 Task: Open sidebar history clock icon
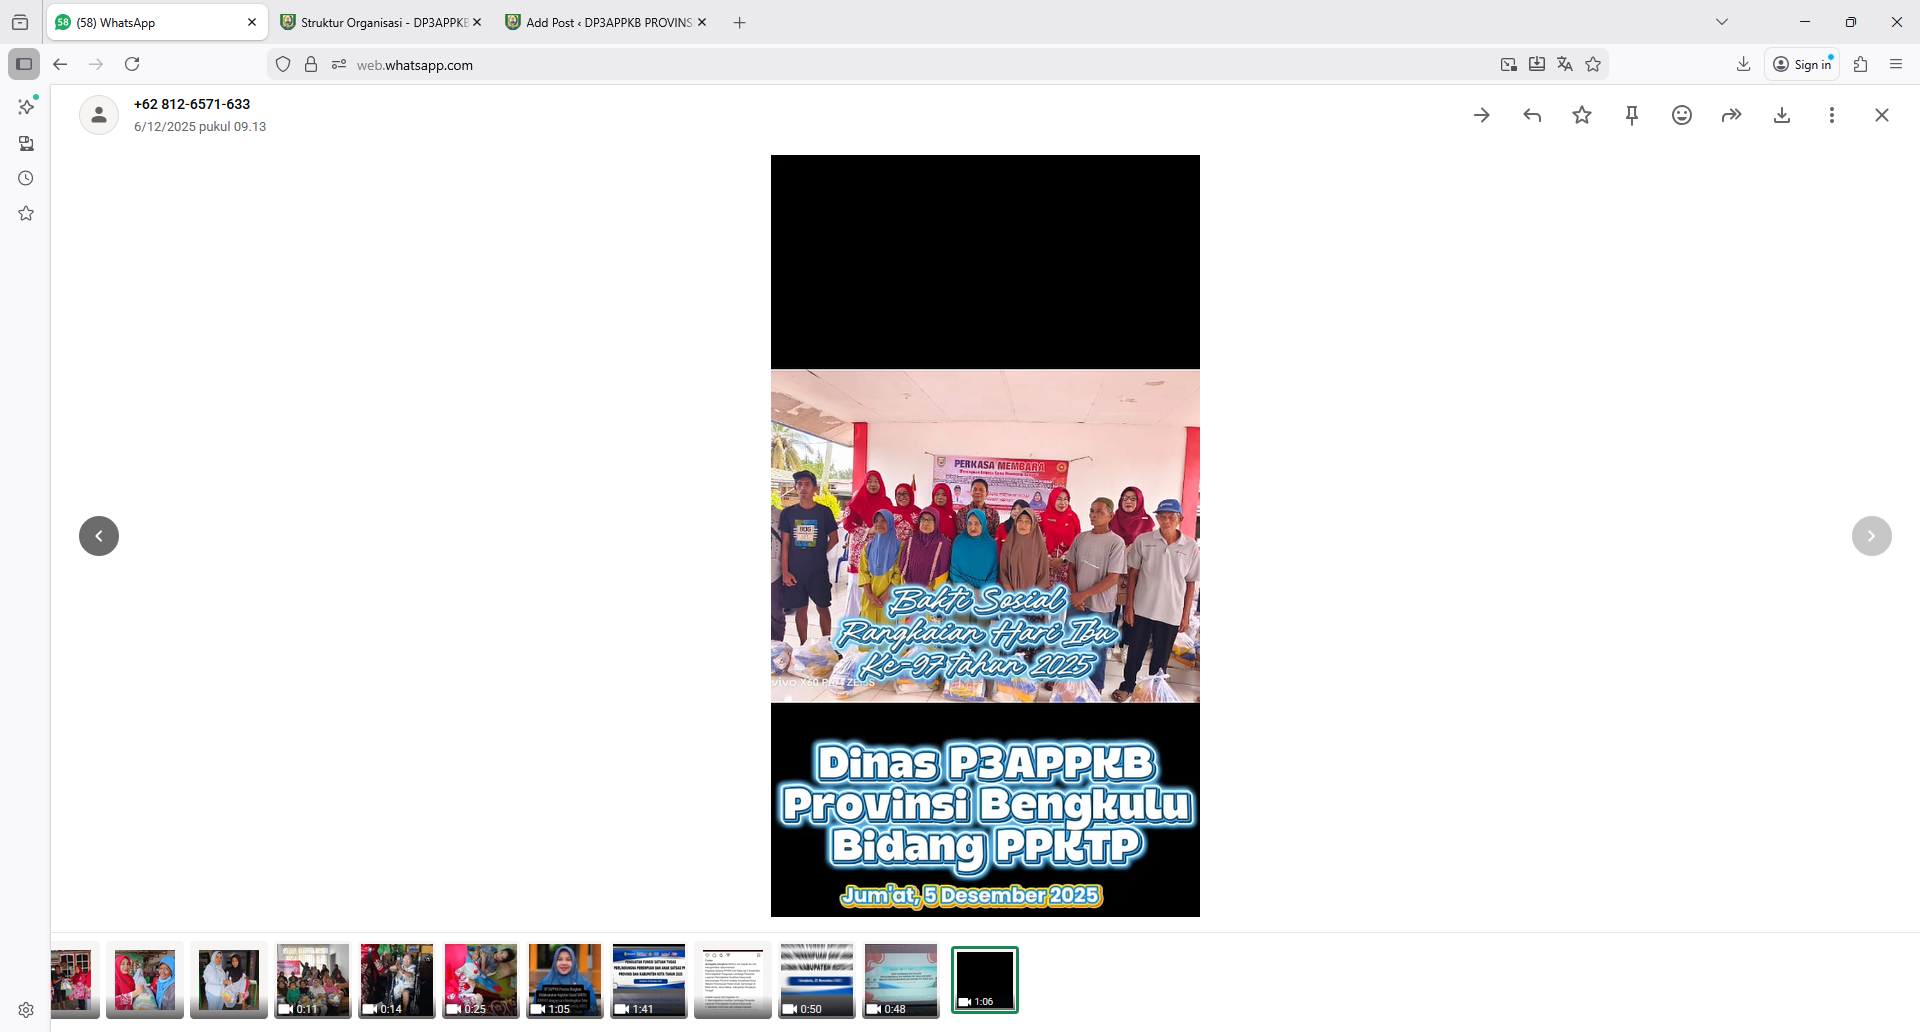[x=26, y=178]
